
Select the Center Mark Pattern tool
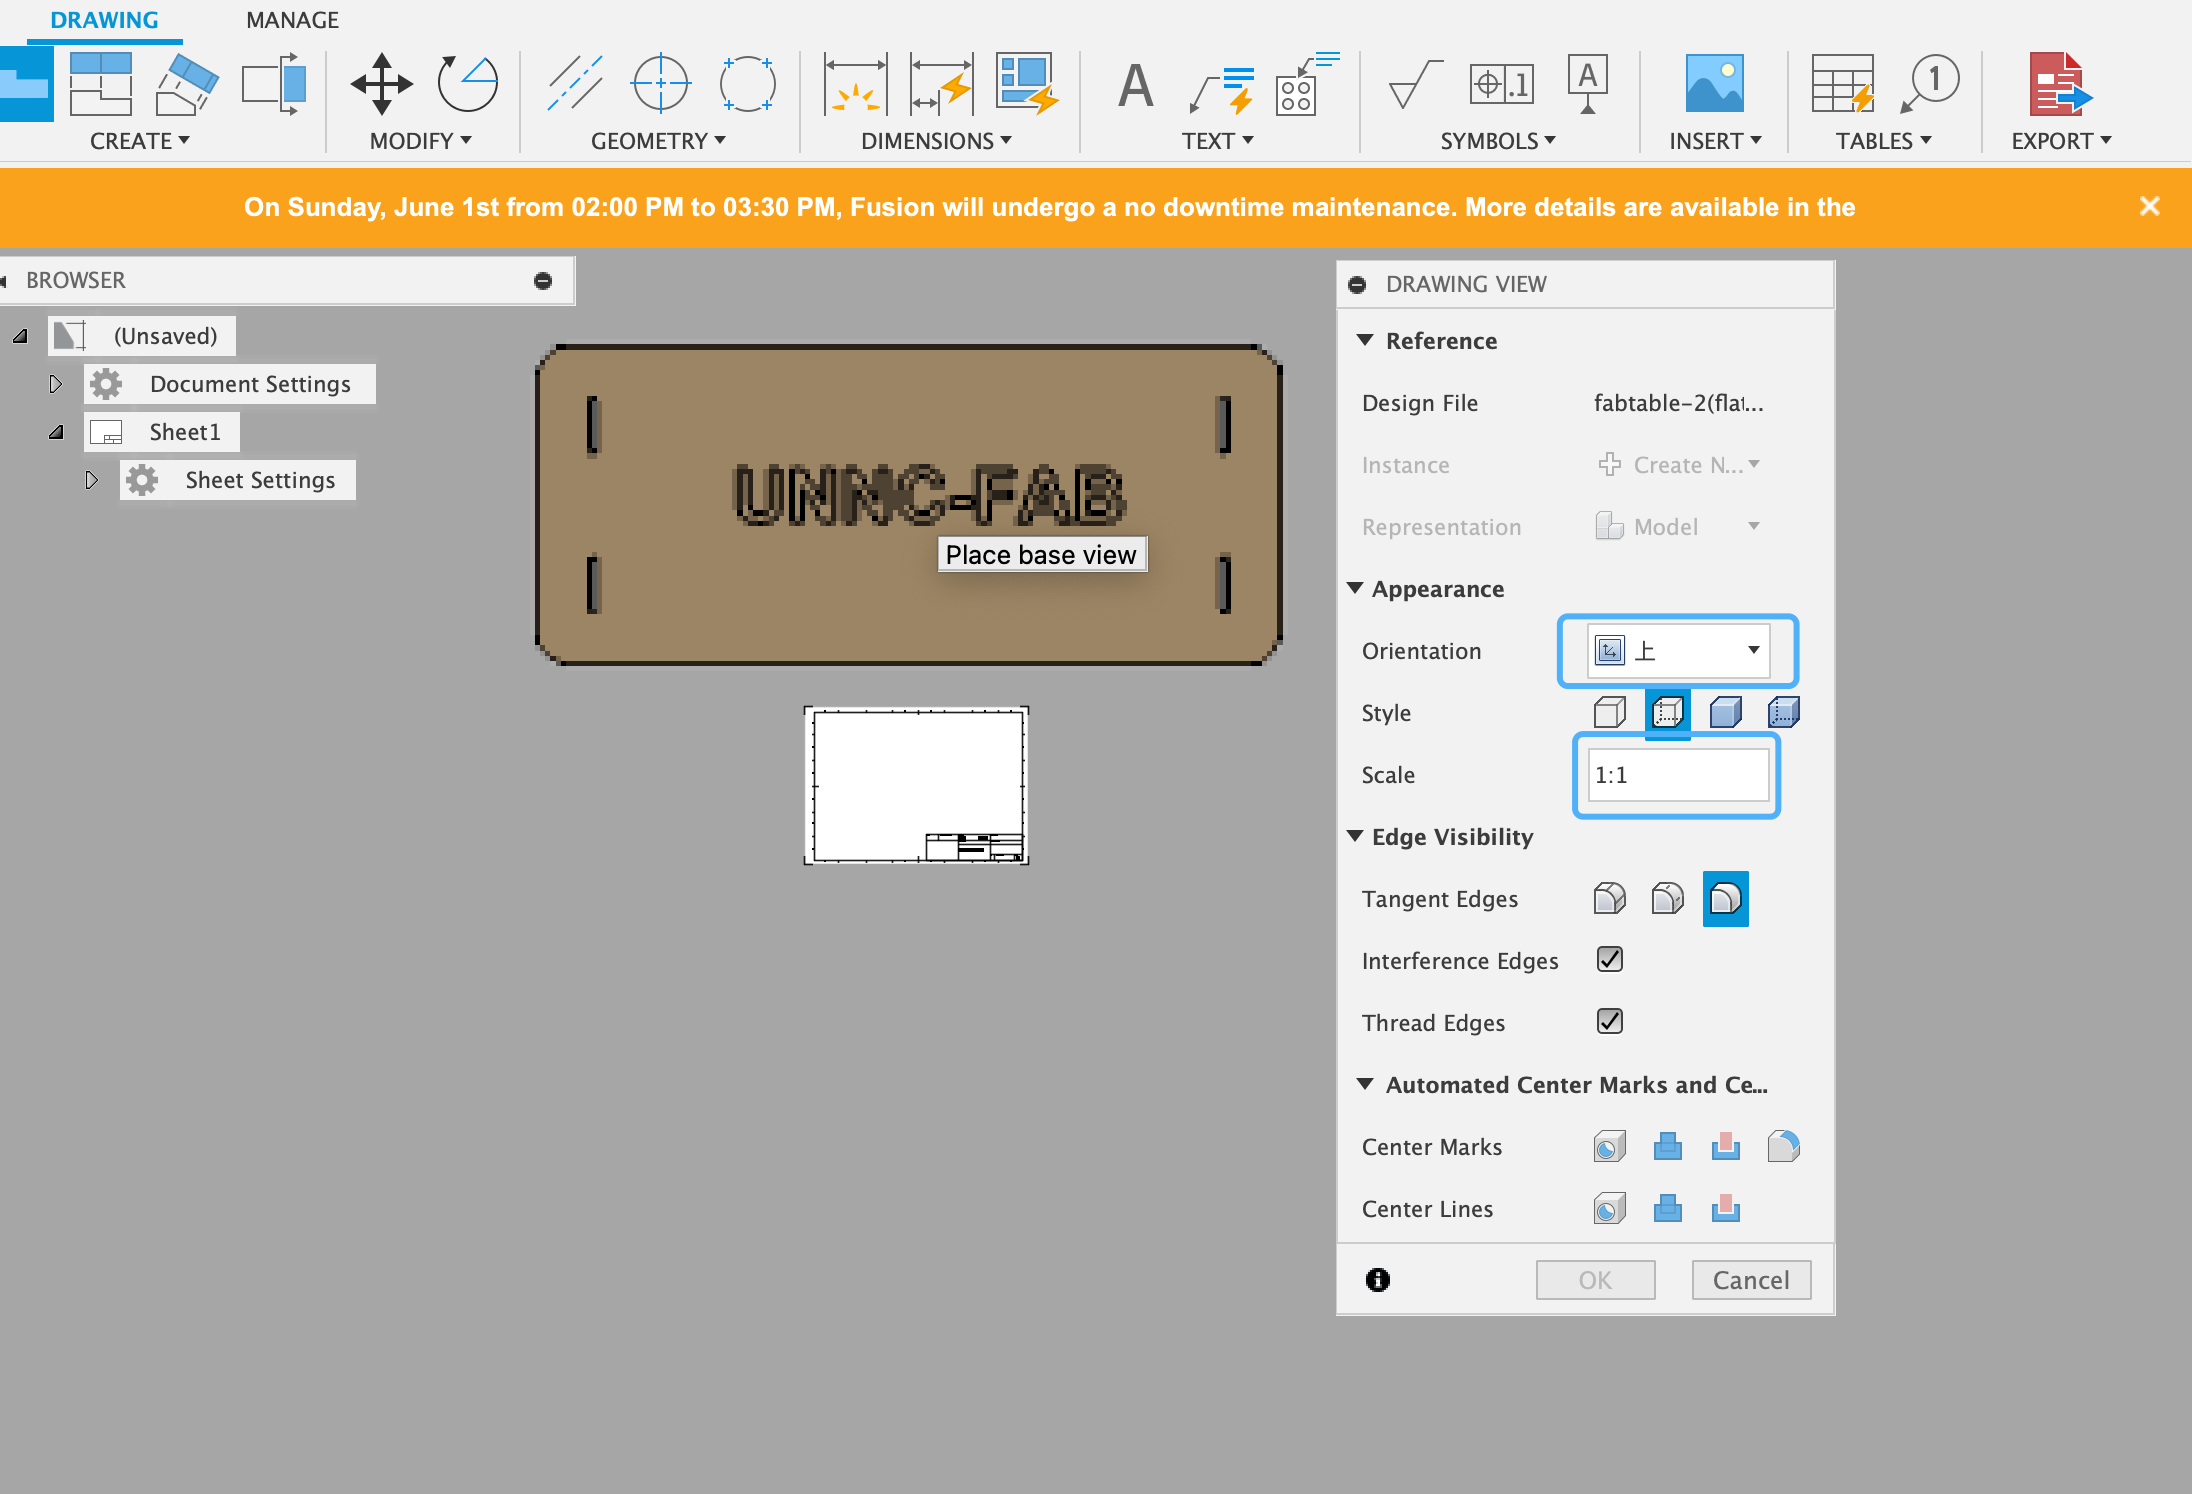(x=748, y=84)
